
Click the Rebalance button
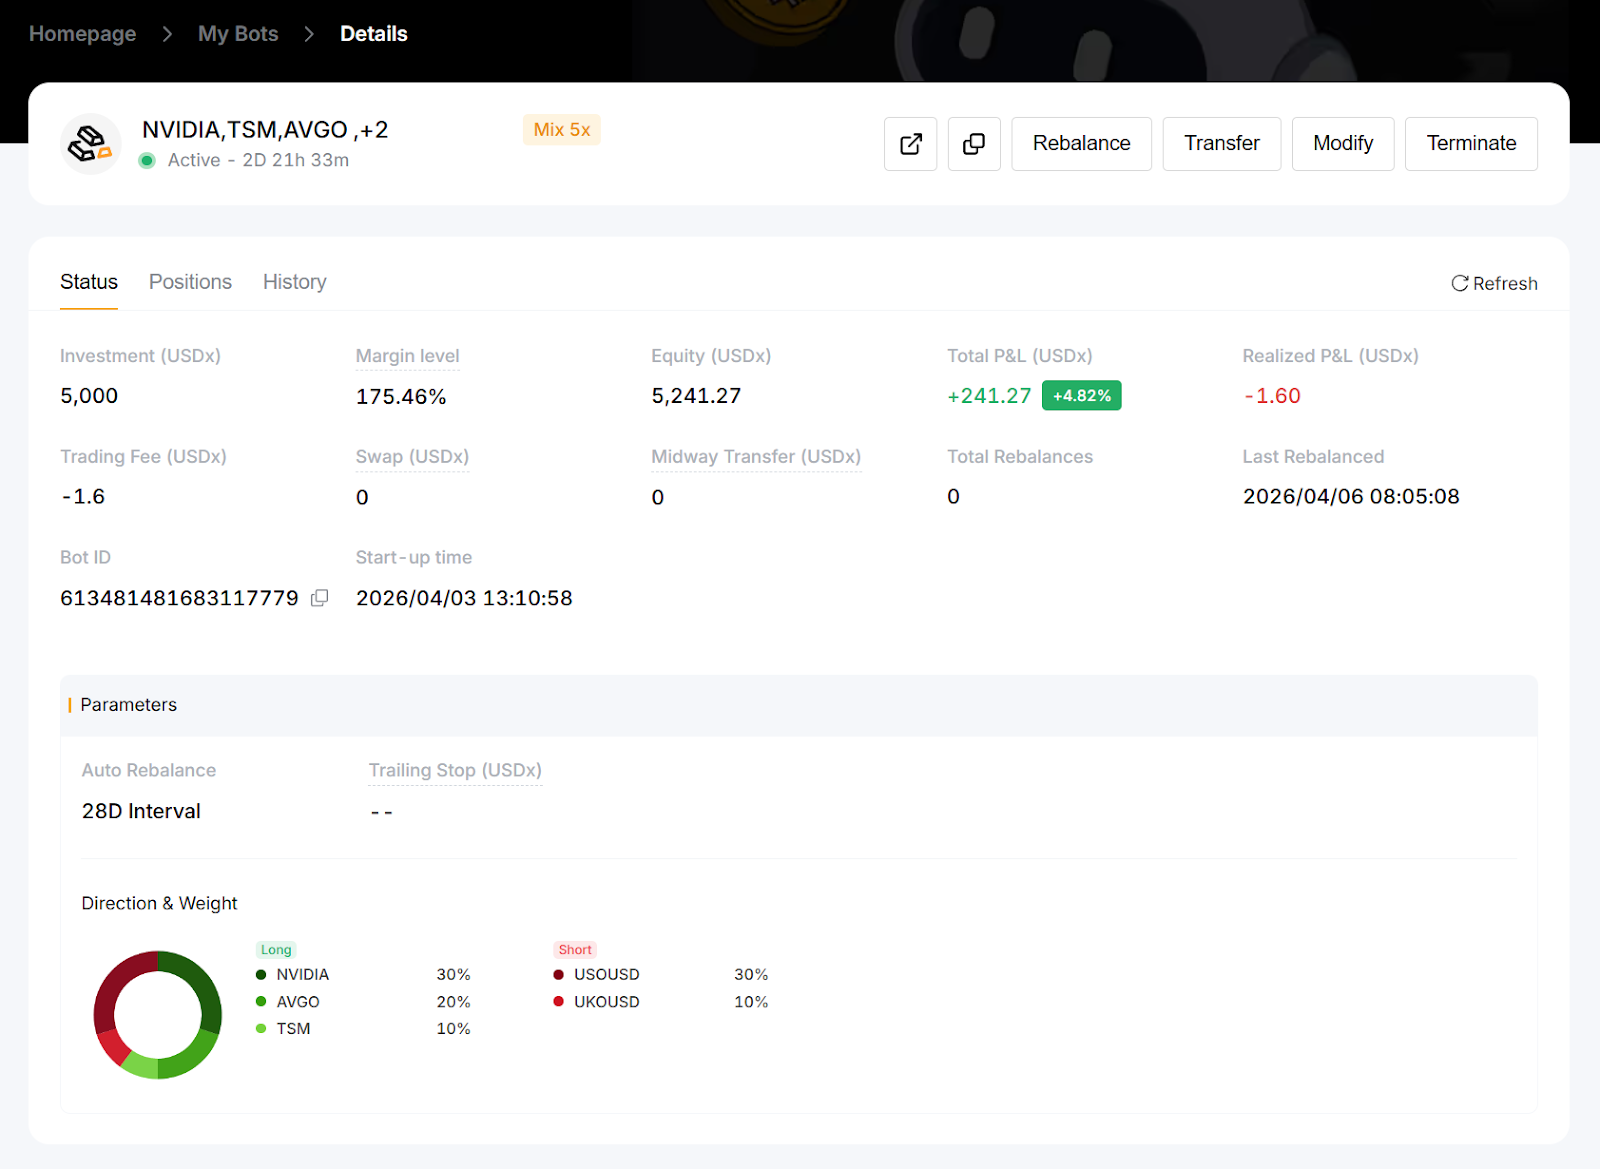(x=1081, y=144)
